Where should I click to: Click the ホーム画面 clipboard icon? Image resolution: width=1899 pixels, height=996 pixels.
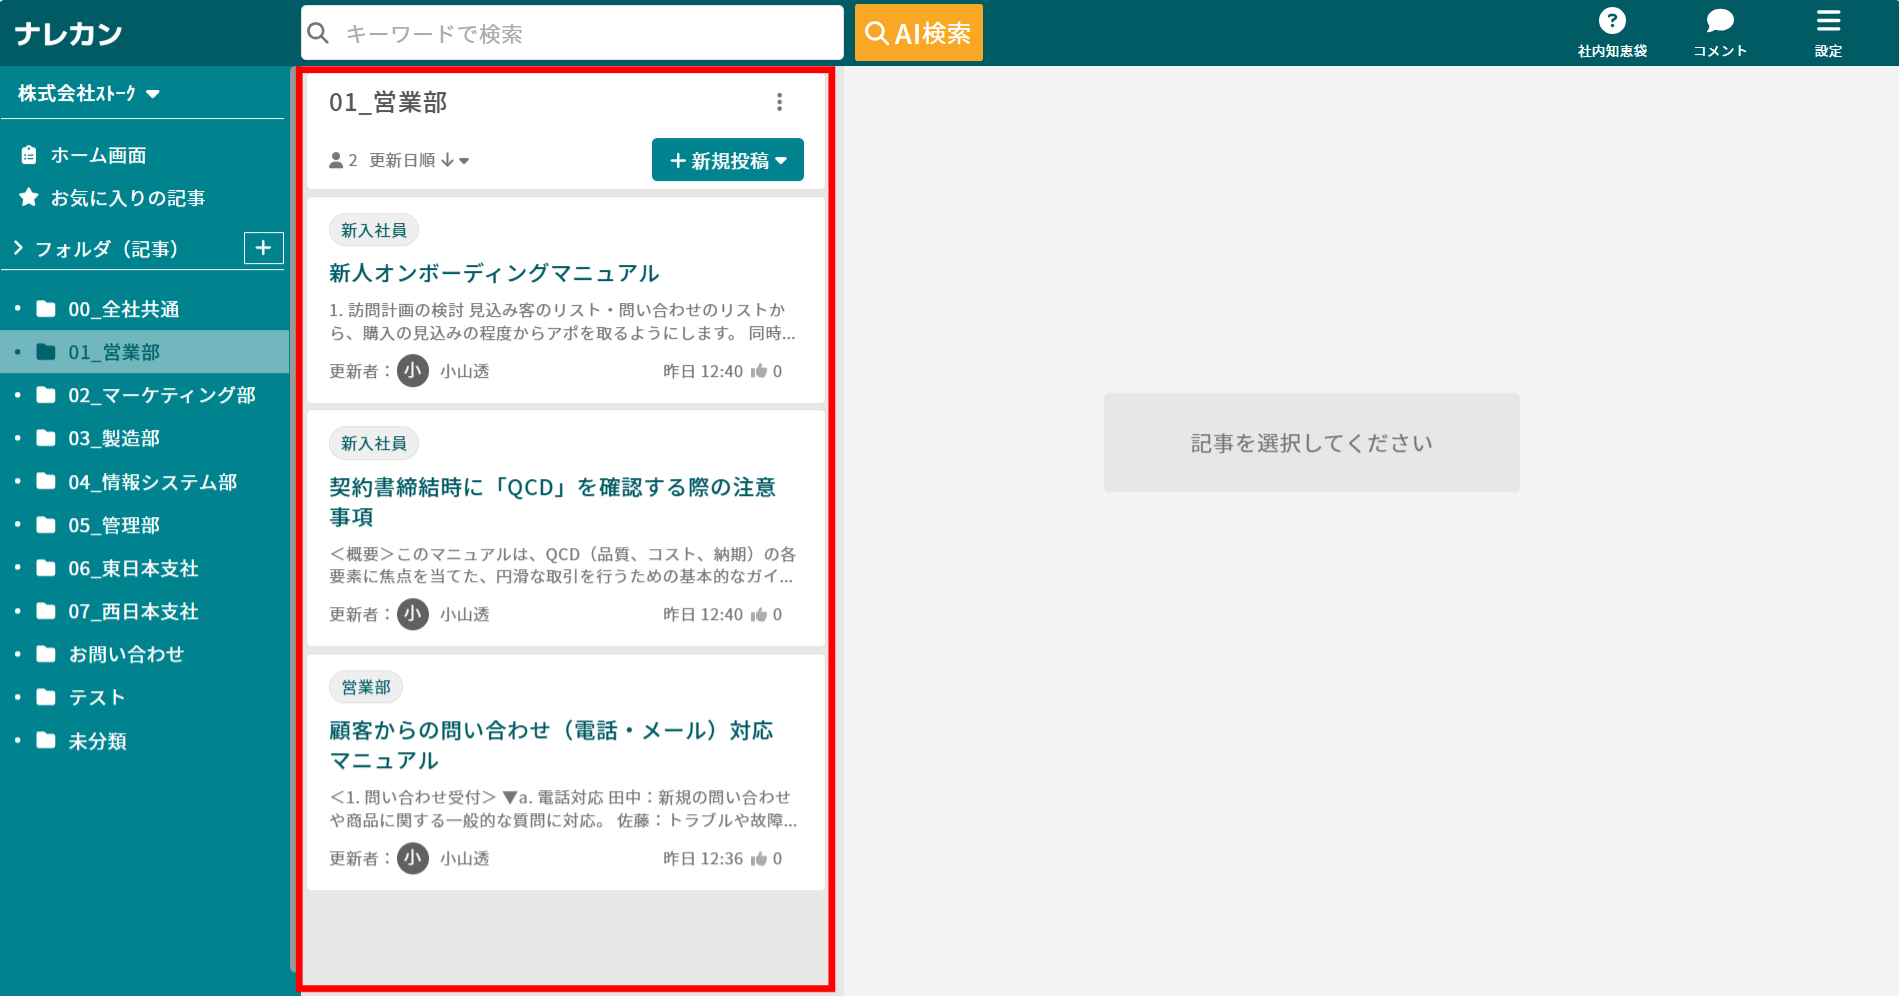[x=29, y=155]
